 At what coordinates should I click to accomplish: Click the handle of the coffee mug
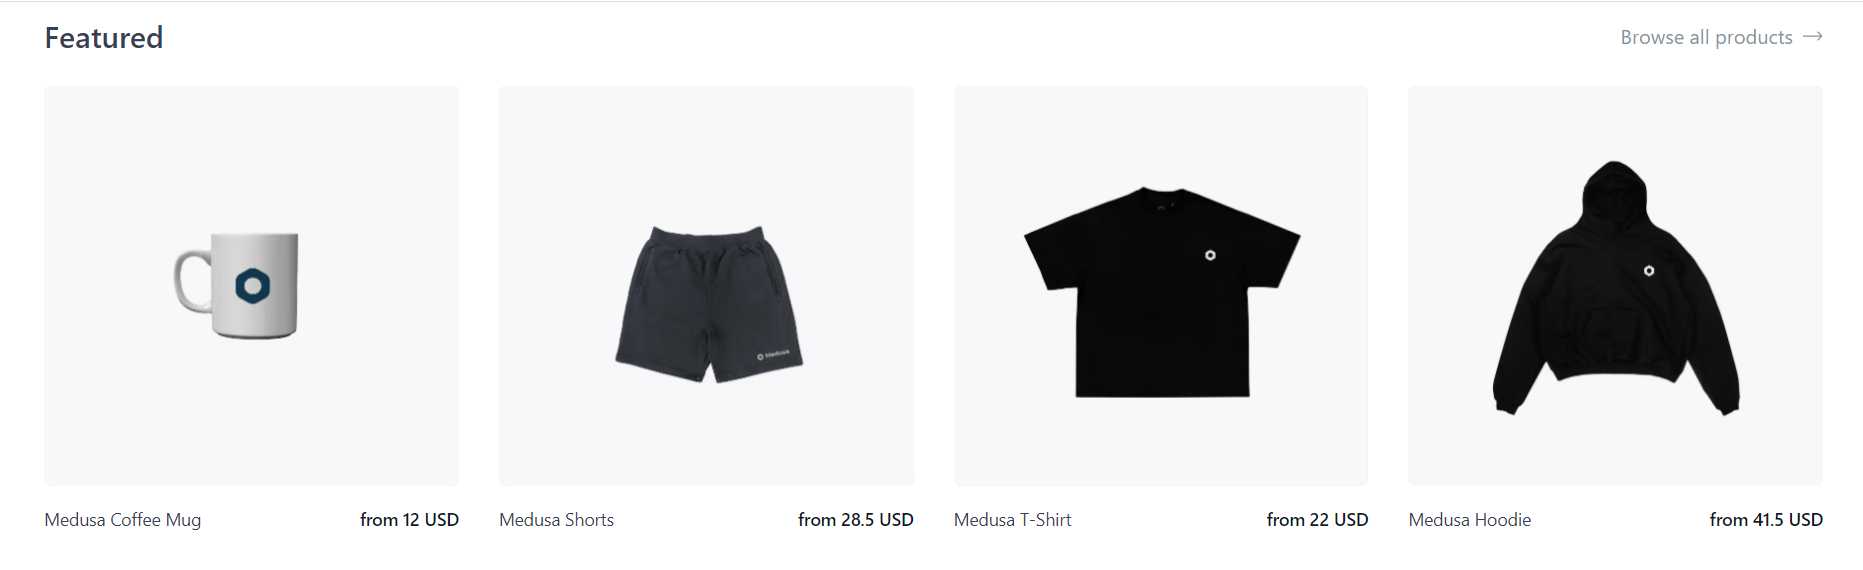(192, 282)
